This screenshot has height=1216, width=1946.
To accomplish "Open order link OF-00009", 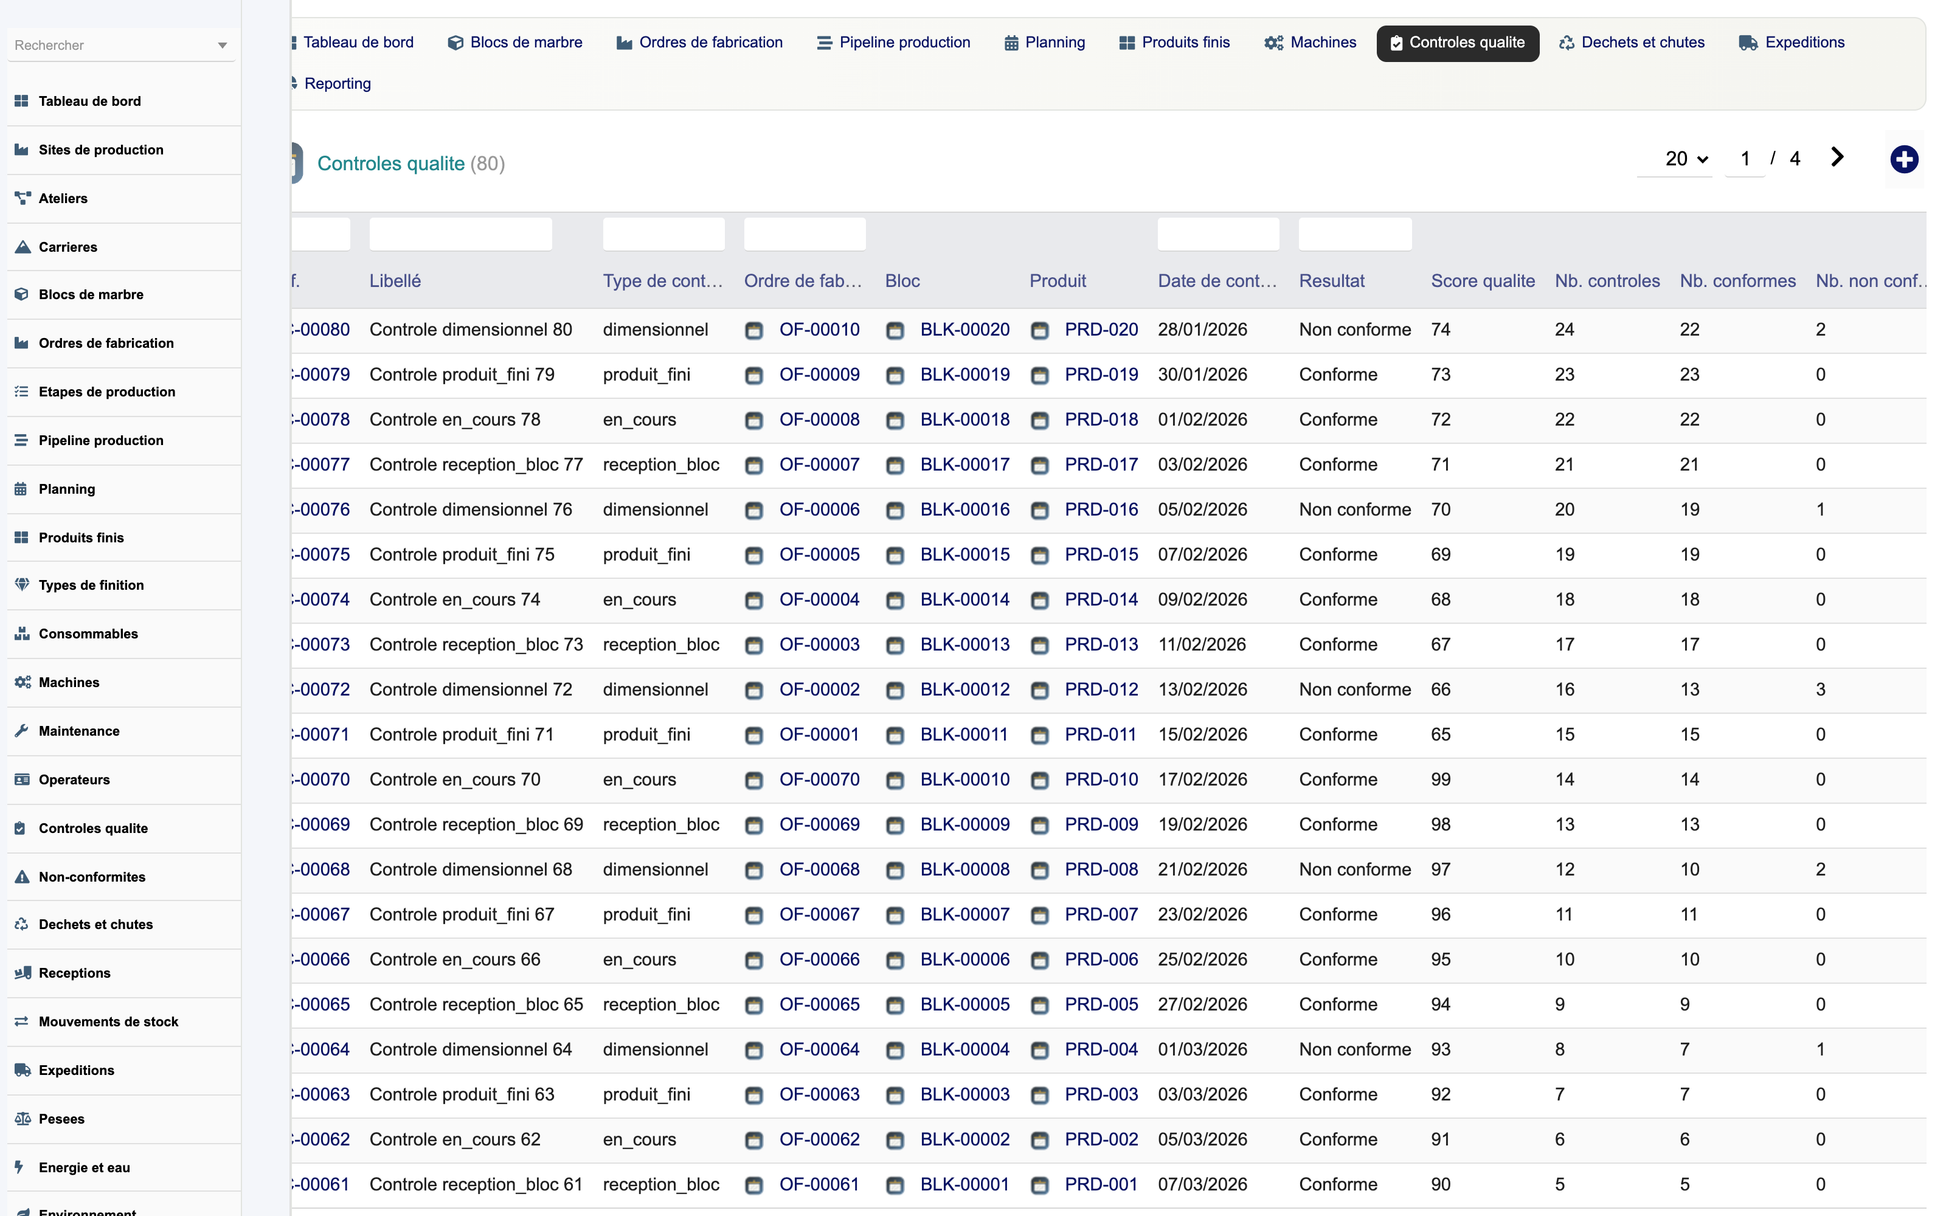I will (819, 375).
